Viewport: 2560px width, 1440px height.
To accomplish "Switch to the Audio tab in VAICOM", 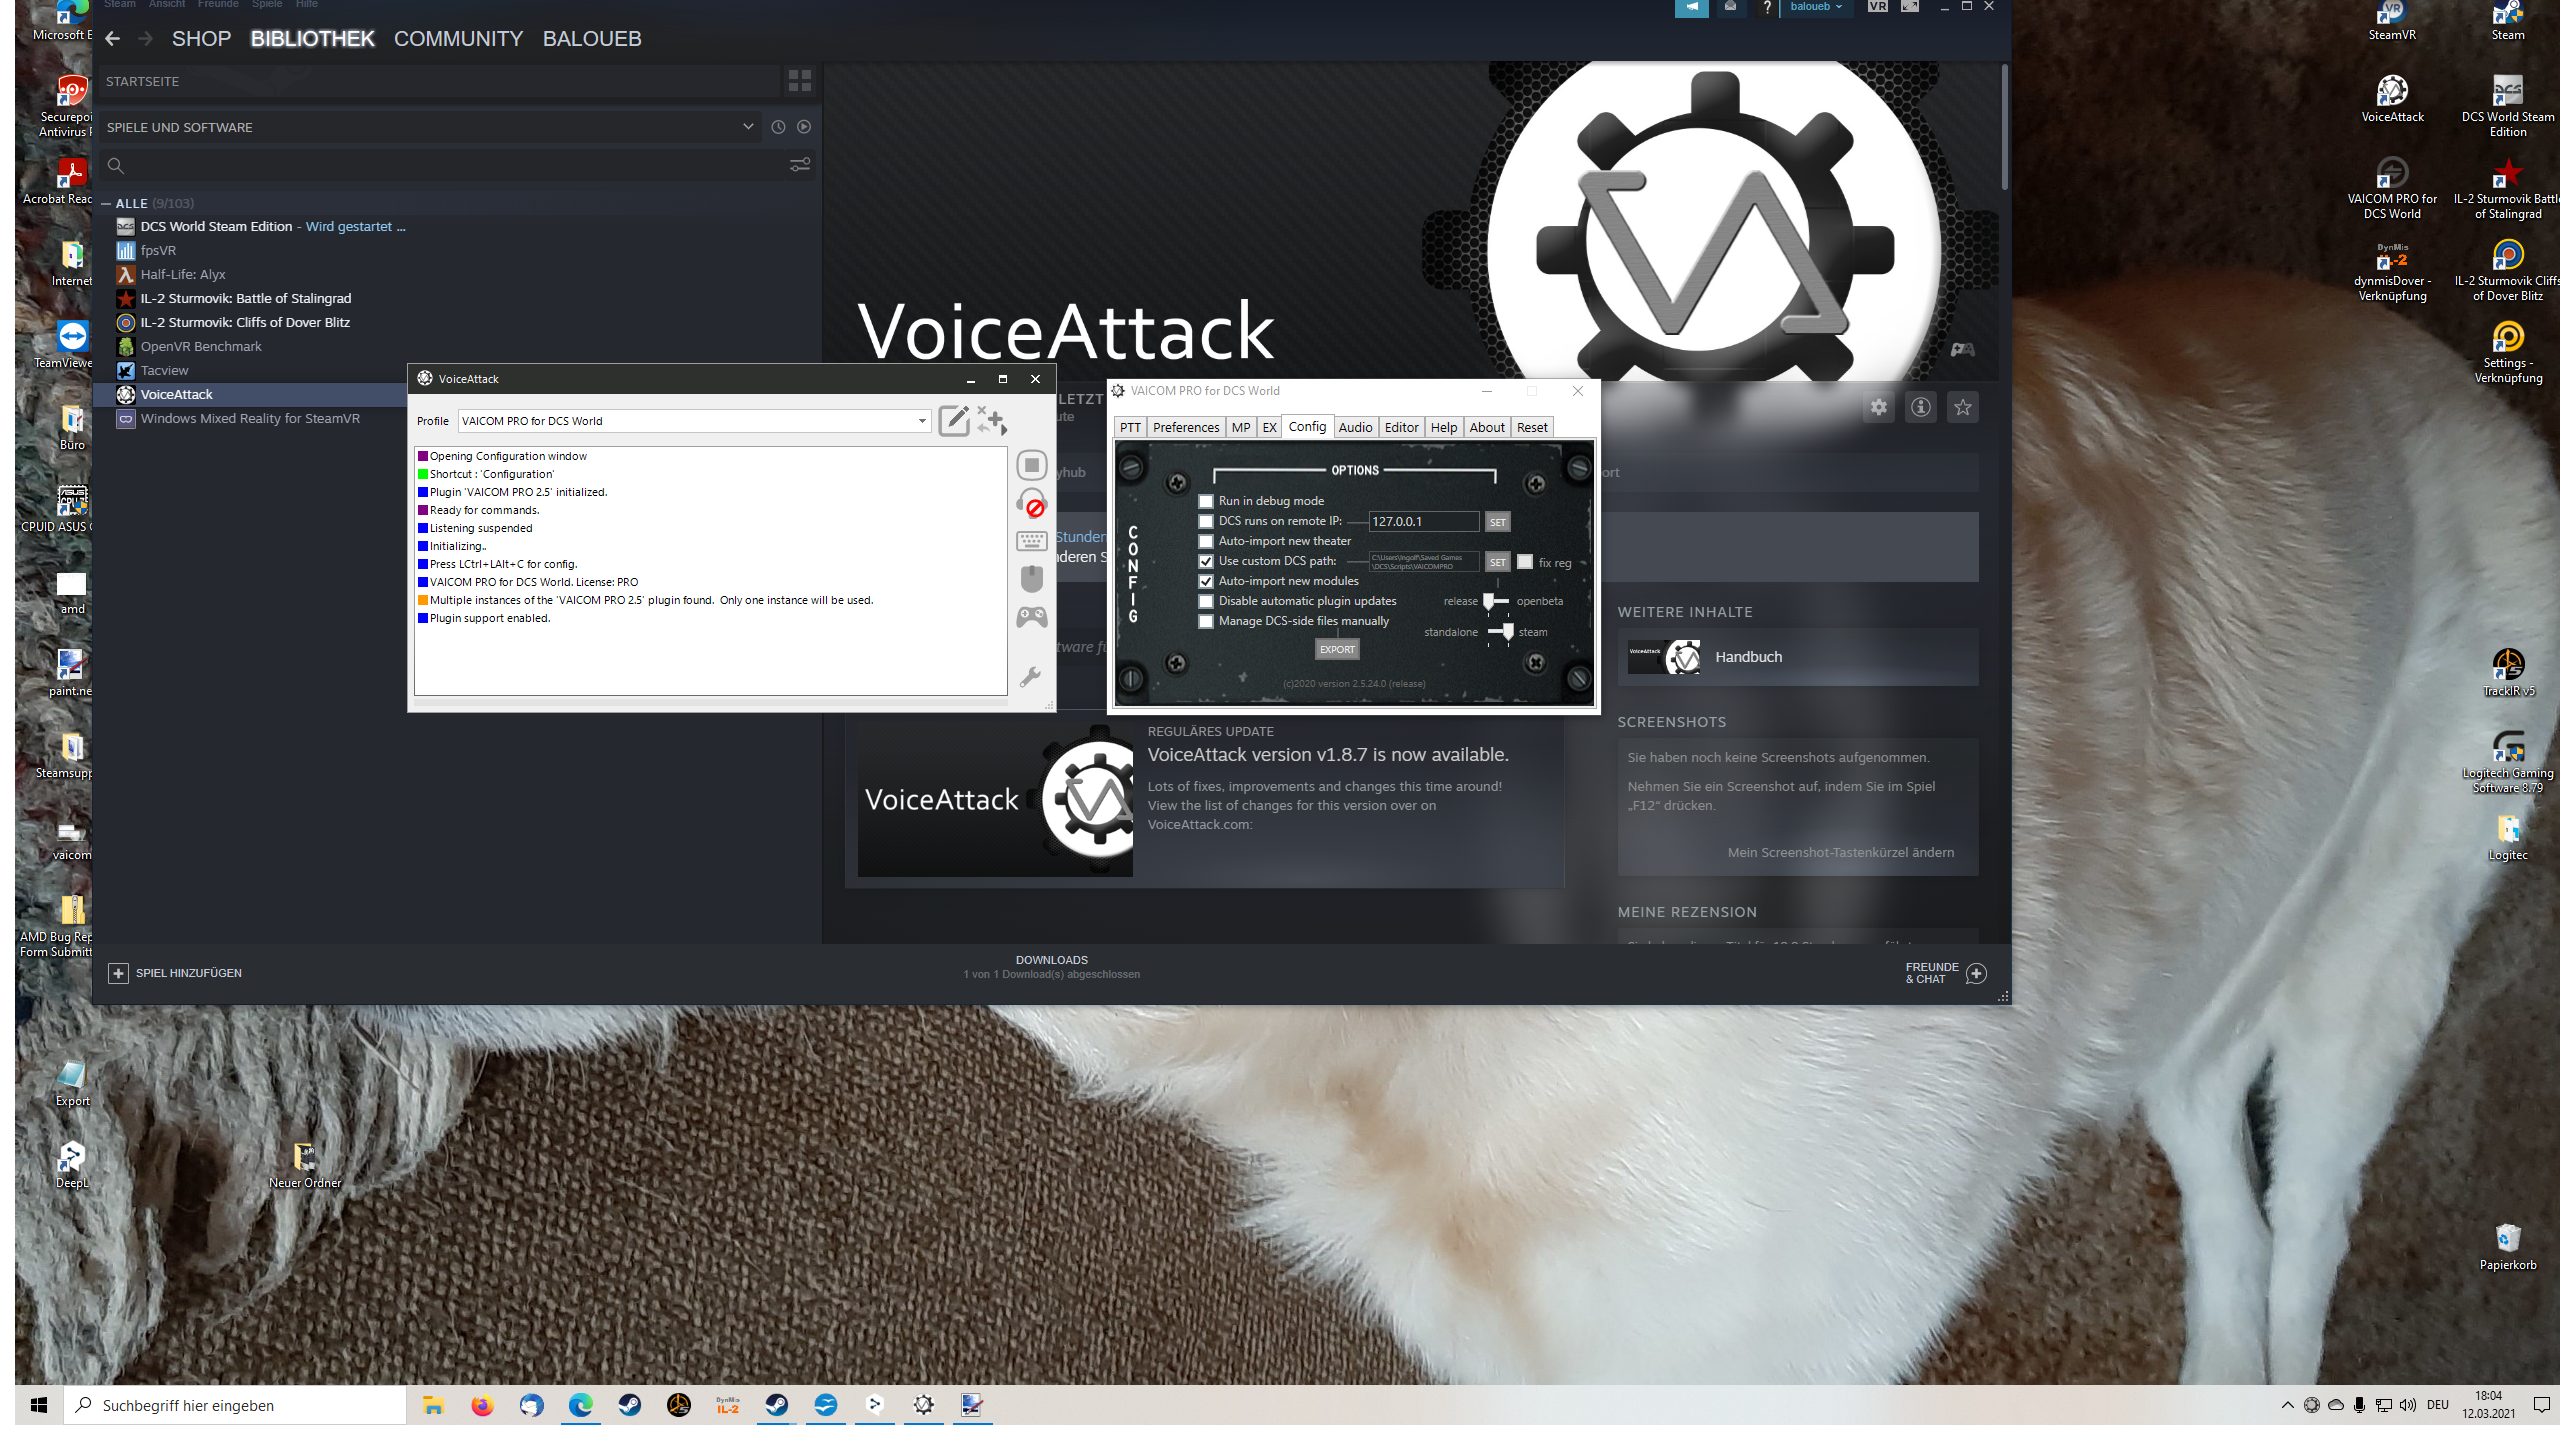I will 1355,427.
